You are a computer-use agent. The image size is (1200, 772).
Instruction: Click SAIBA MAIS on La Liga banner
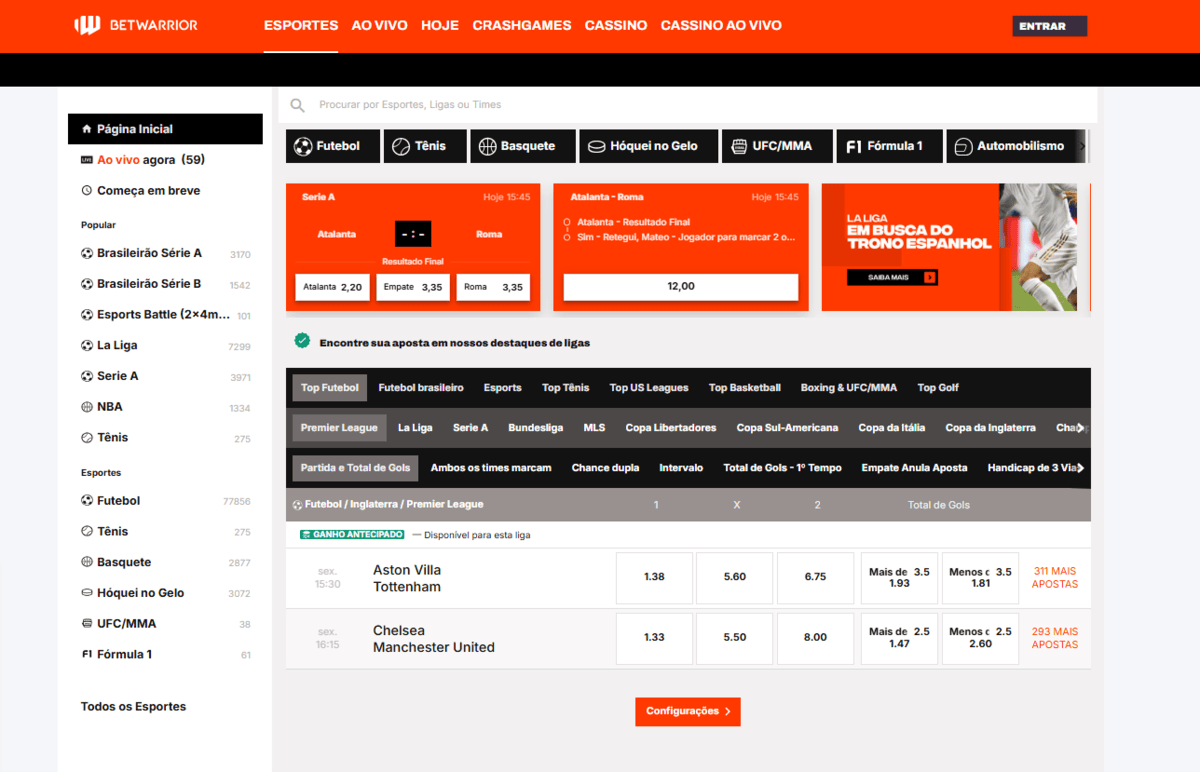click(x=892, y=277)
